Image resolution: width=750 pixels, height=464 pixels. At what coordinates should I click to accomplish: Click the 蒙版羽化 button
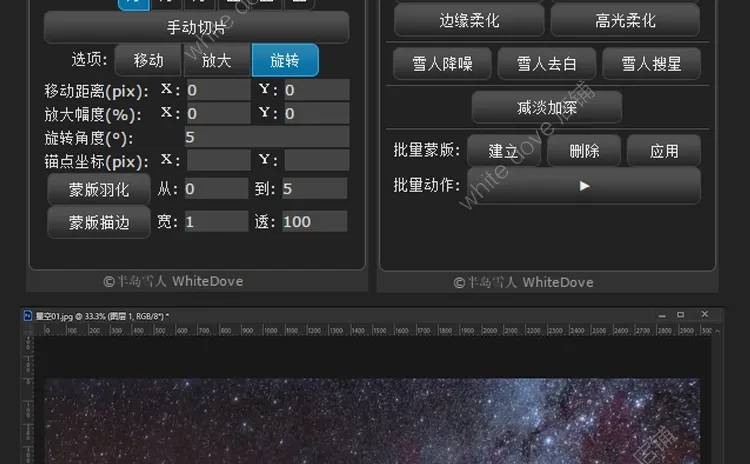99,189
